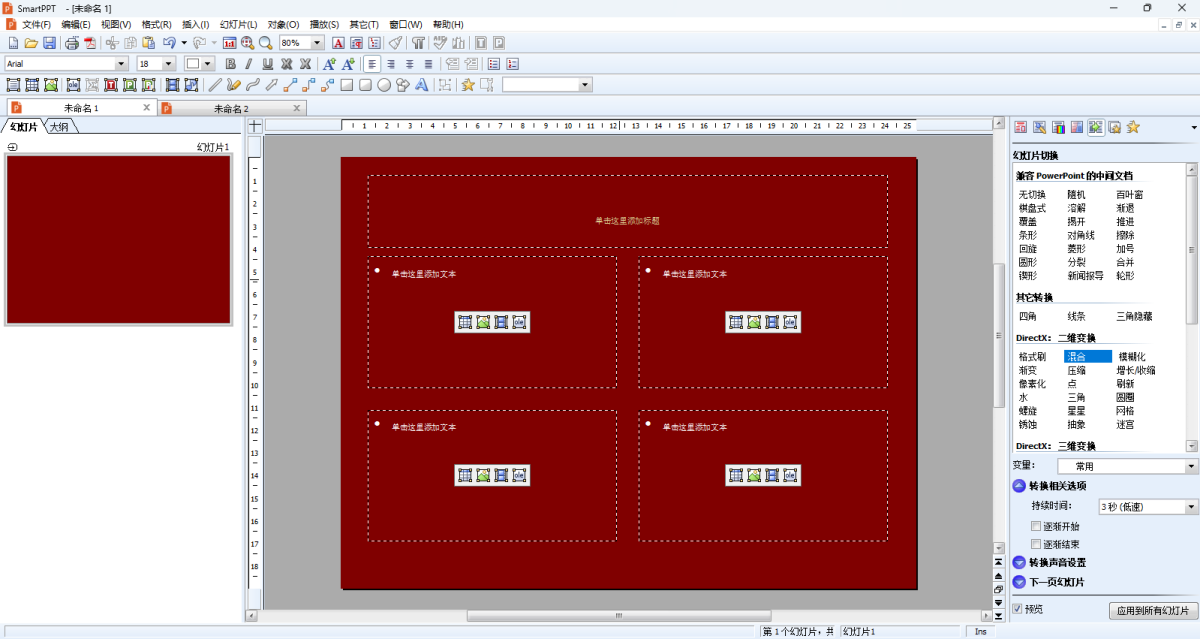Click the 应用到所有幻灯片 button
The width and height of the screenshot is (1200, 639).
coord(1153,610)
